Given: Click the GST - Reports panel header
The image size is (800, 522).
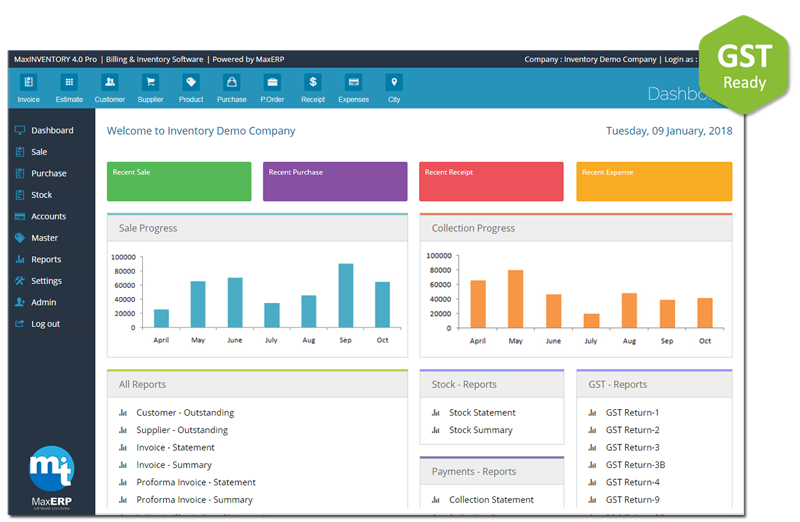Looking at the screenshot, I should tap(654, 384).
